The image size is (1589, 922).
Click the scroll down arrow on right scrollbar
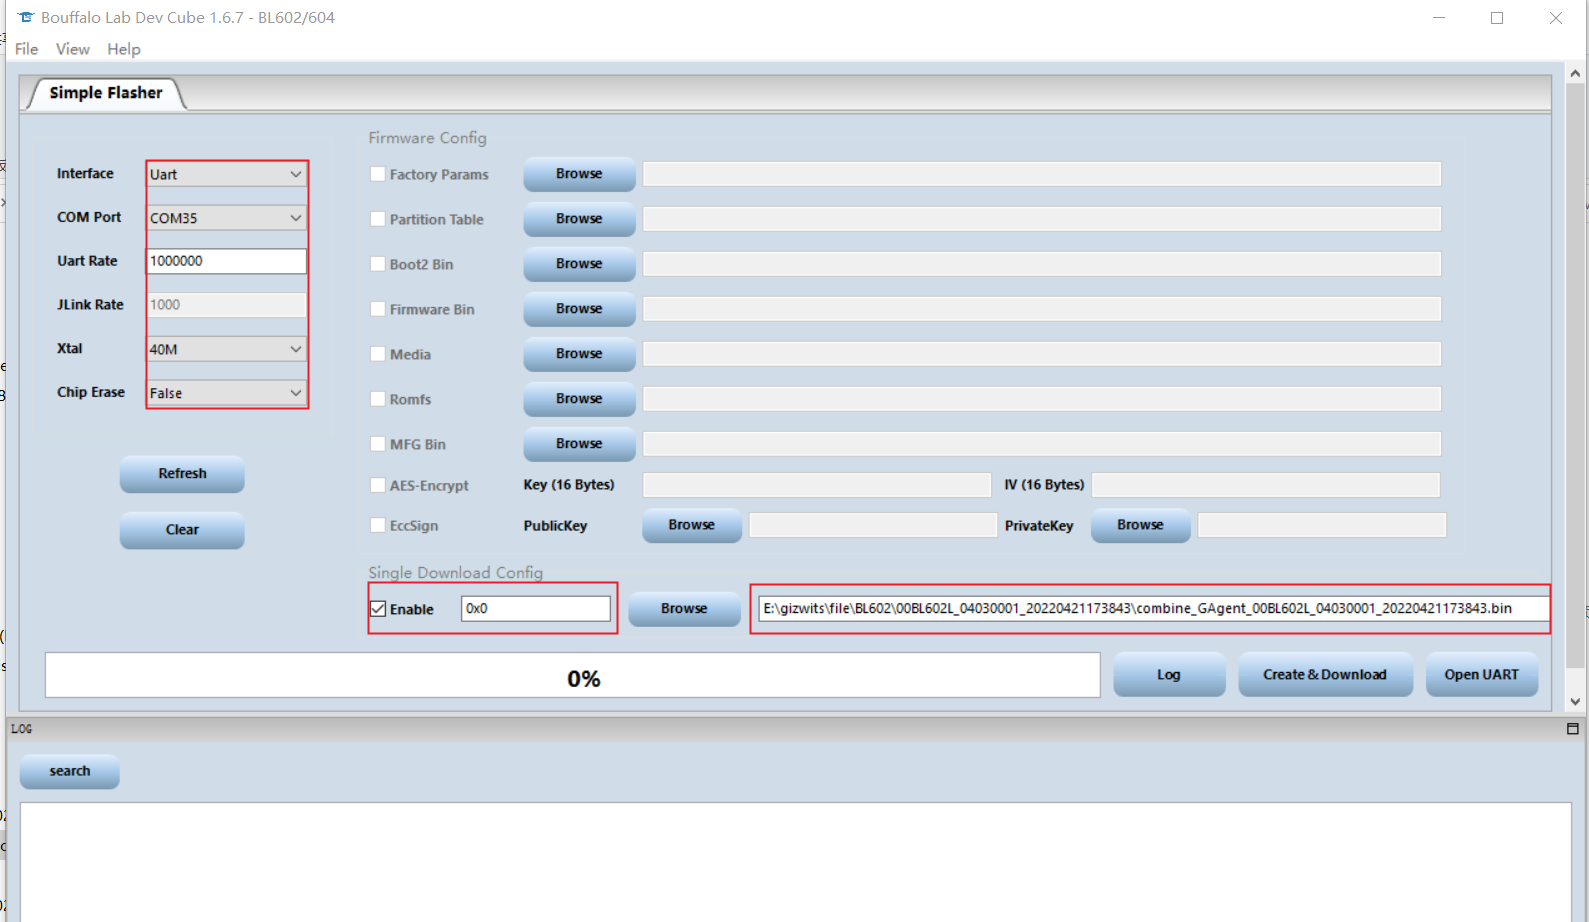point(1575,702)
